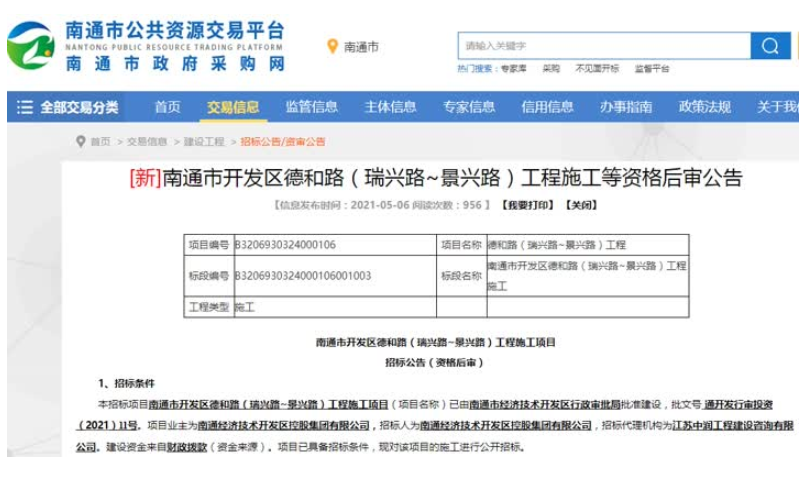The height and width of the screenshot is (478, 808).
Task: Click breadcrumb link 招标公告/资审公告
Action: [x=283, y=142]
